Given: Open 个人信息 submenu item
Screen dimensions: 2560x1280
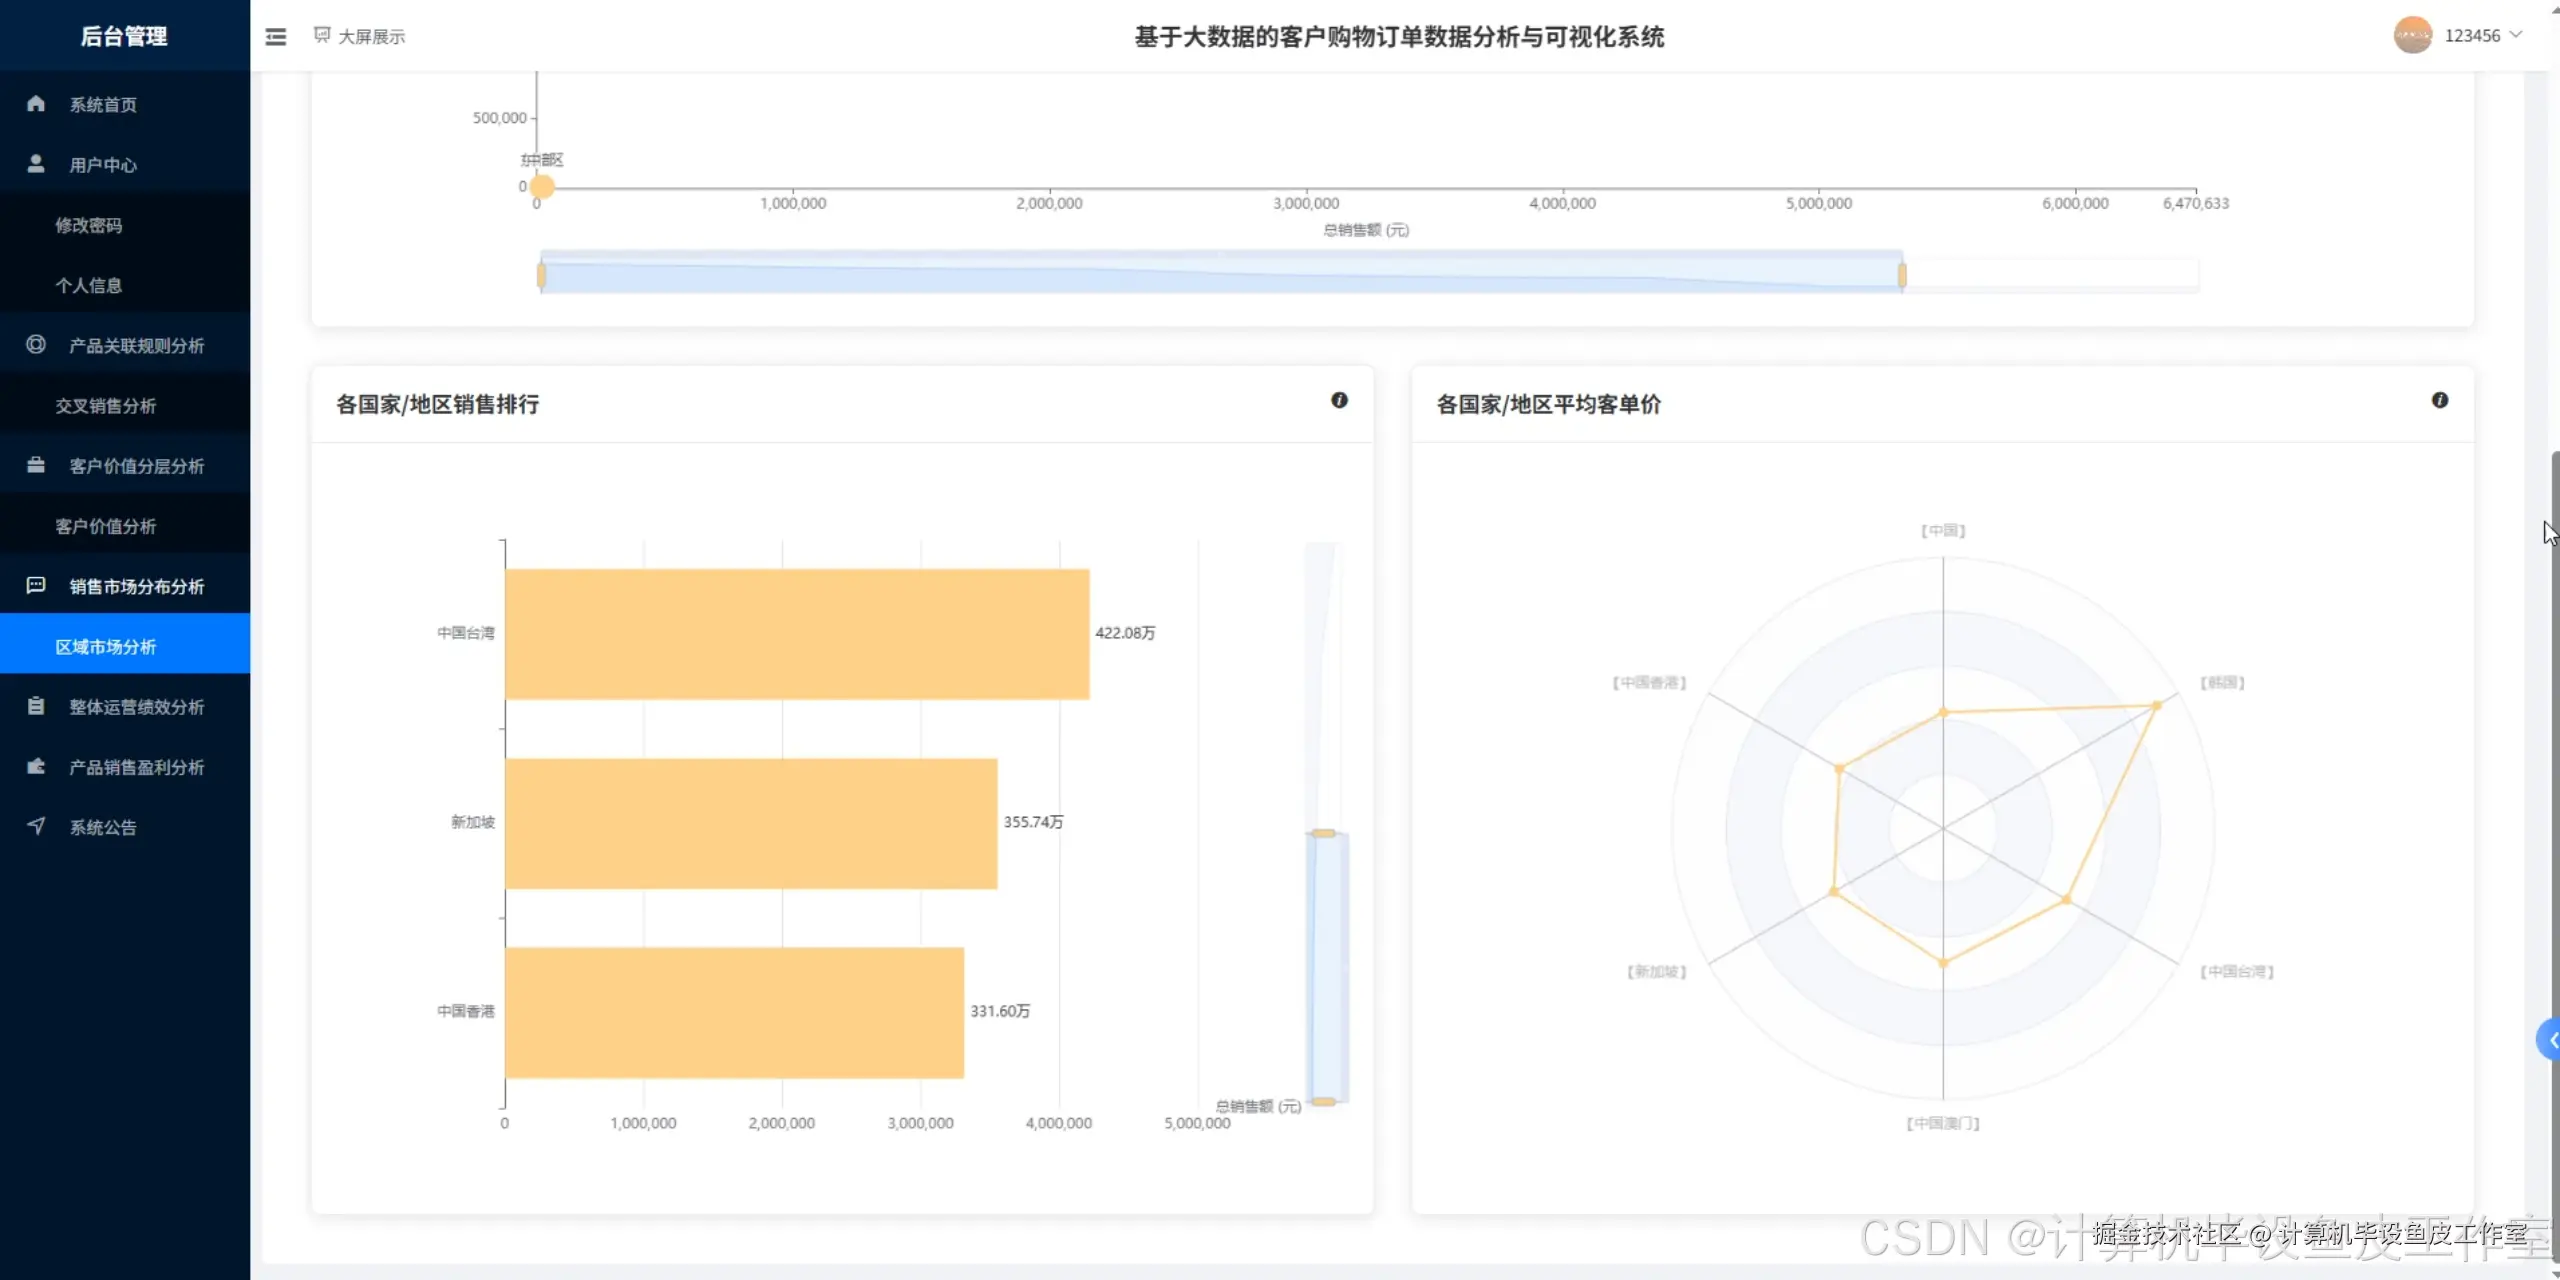Looking at the screenshot, I should point(89,285).
